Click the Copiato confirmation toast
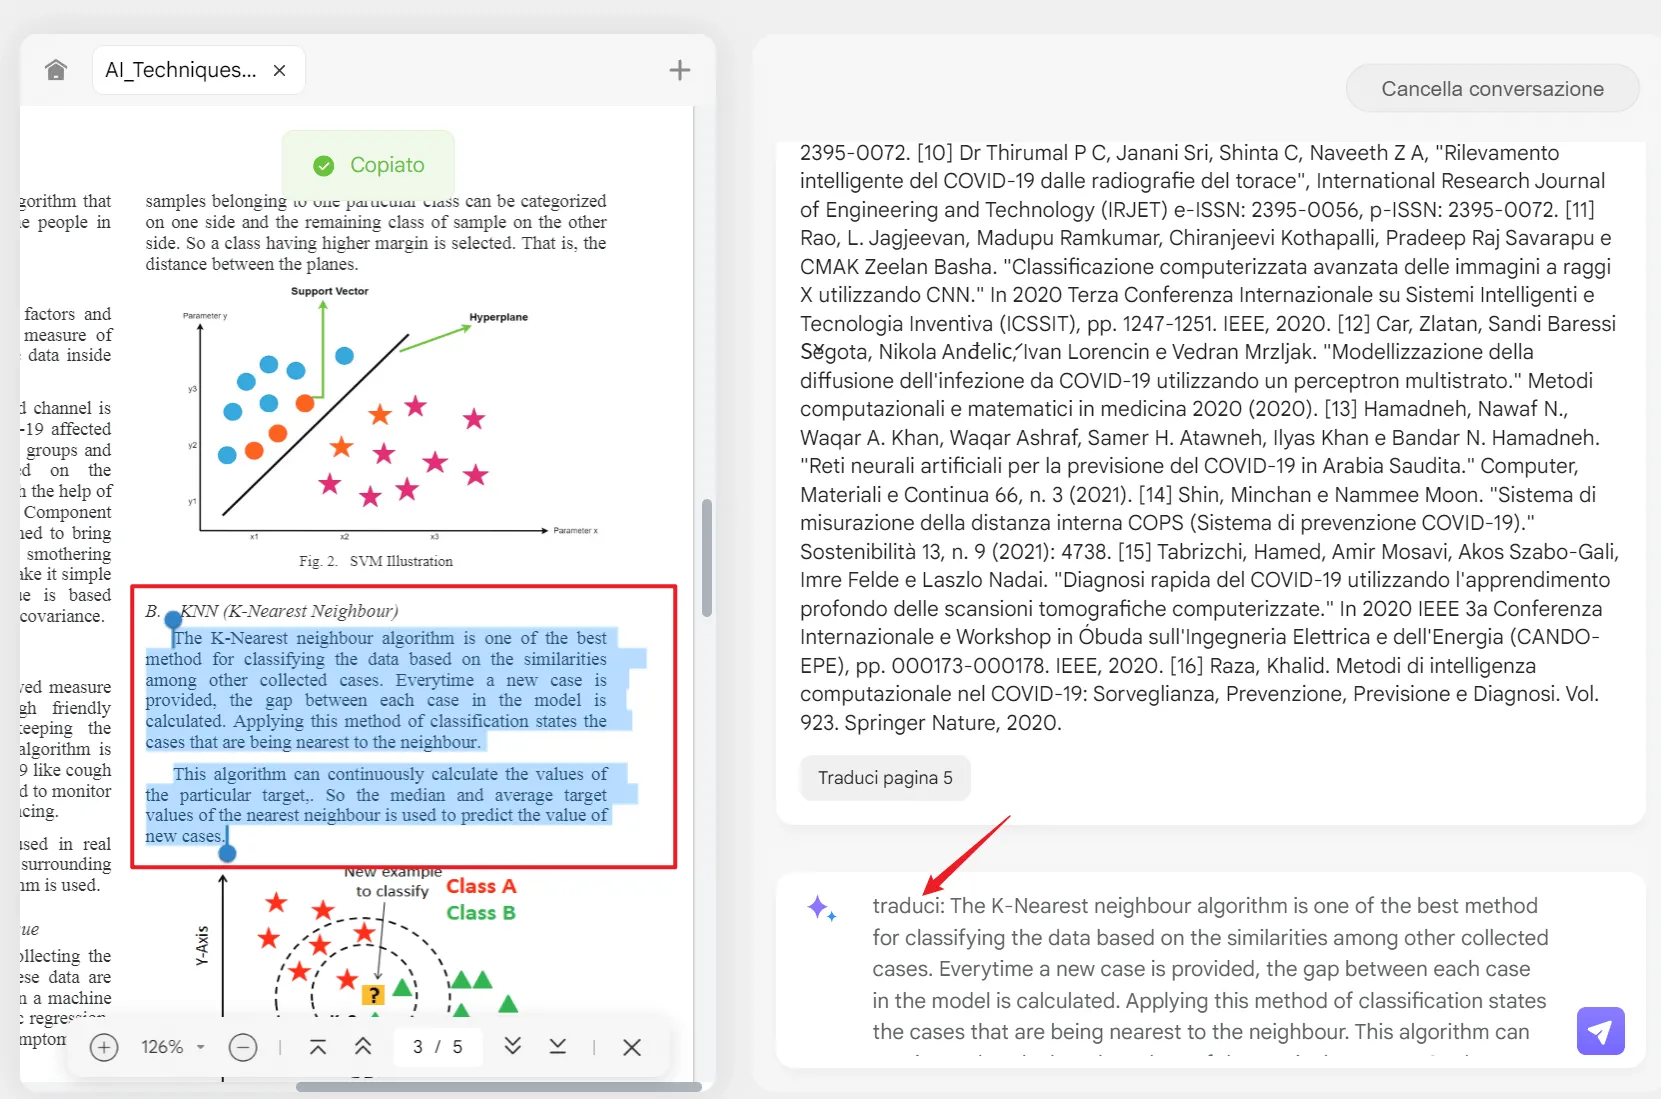Screen dimensions: 1661x1099 pos(368,165)
